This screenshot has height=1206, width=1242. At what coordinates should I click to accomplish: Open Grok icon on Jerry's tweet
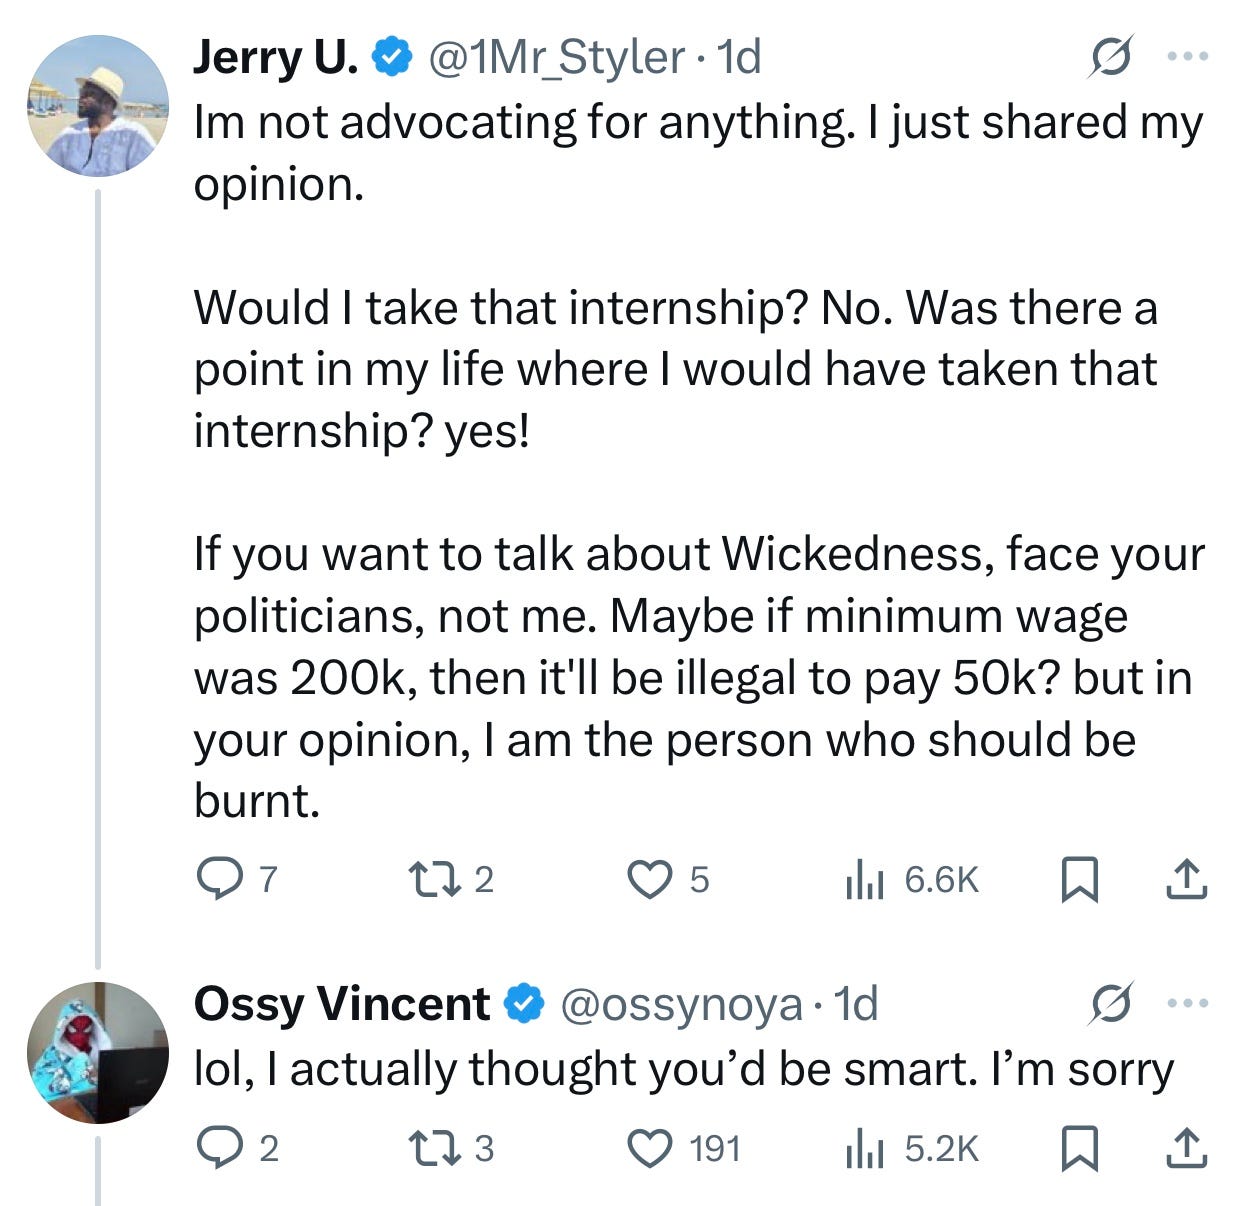click(x=1111, y=58)
